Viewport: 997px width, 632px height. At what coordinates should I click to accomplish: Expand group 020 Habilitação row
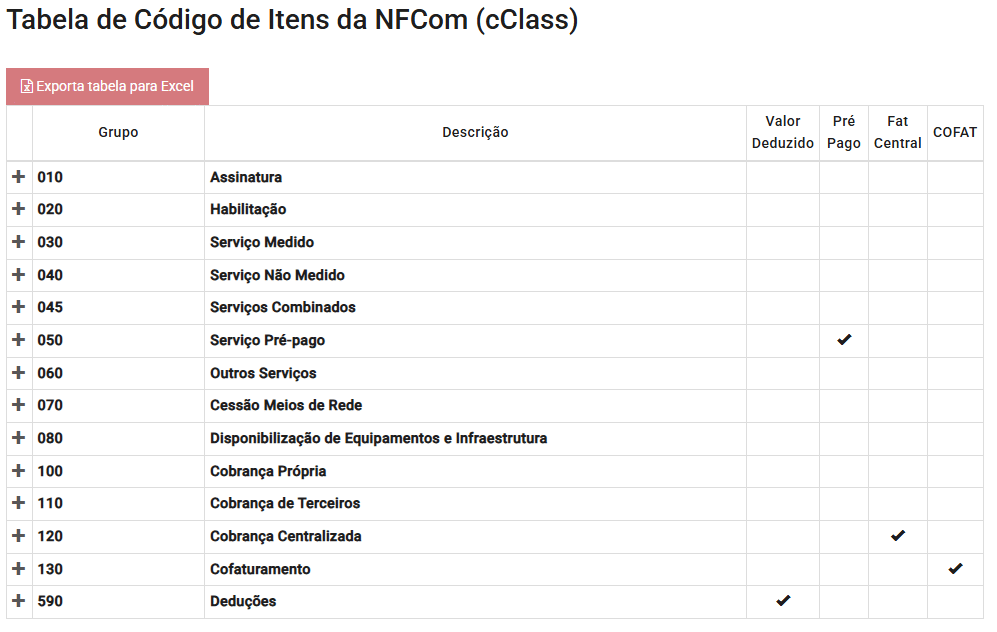[x=18, y=209]
